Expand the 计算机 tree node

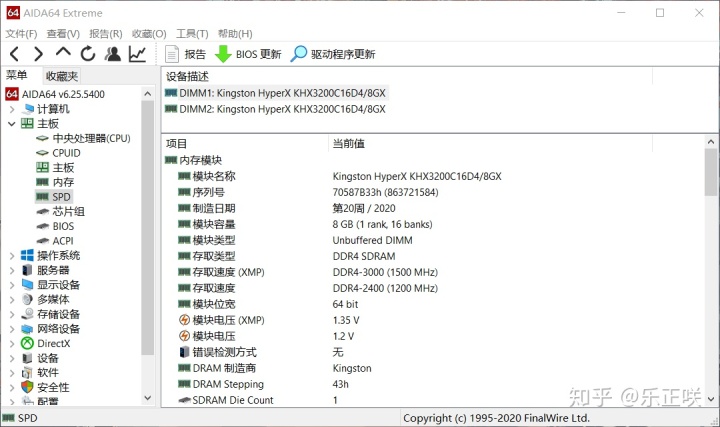pyautogui.click(x=12, y=109)
